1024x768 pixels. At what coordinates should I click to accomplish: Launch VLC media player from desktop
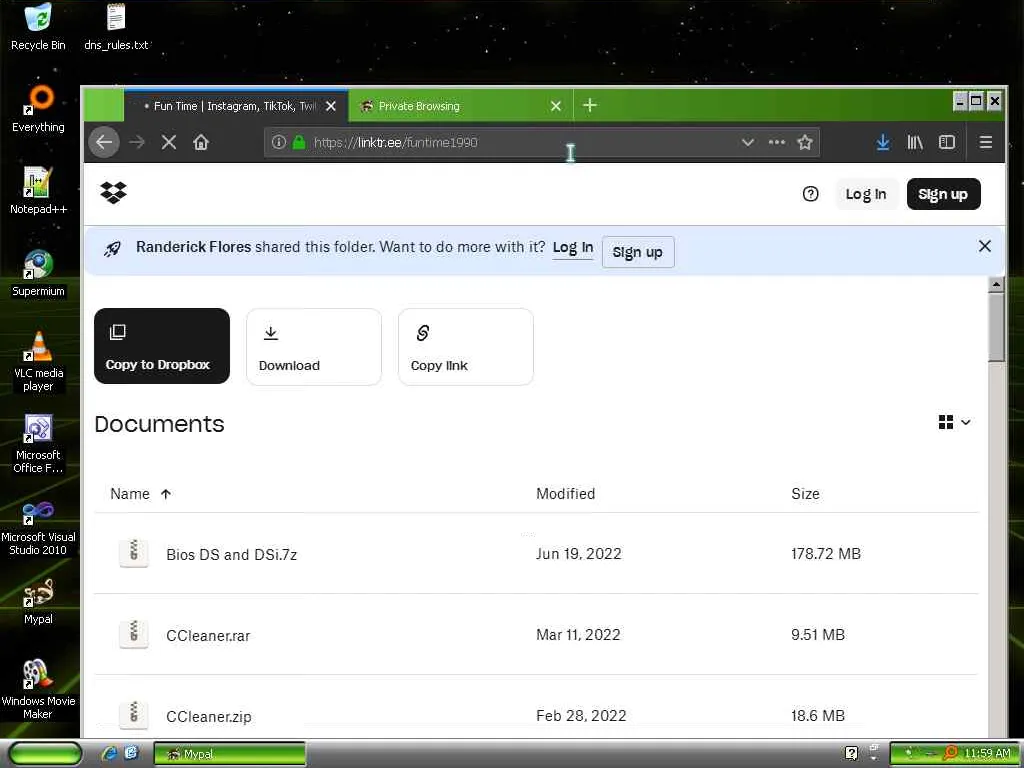tap(38, 360)
